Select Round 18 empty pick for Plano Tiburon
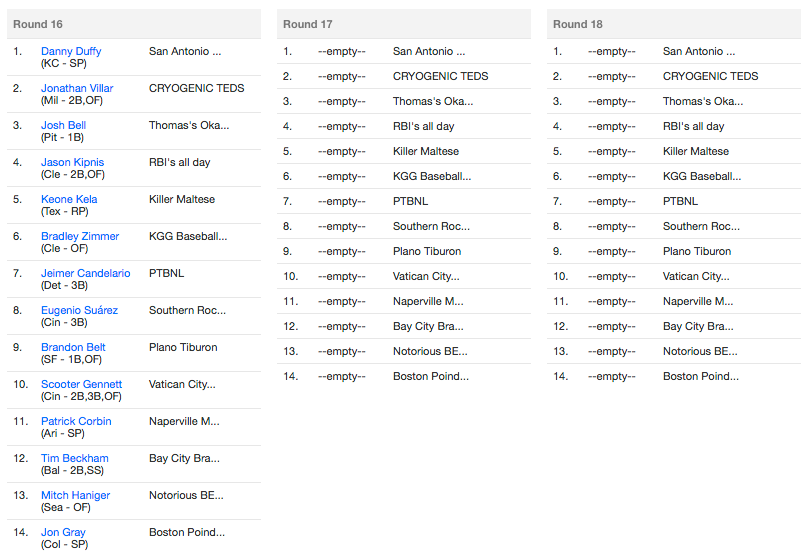Viewport: 810px width, 560px height. tap(612, 252)
